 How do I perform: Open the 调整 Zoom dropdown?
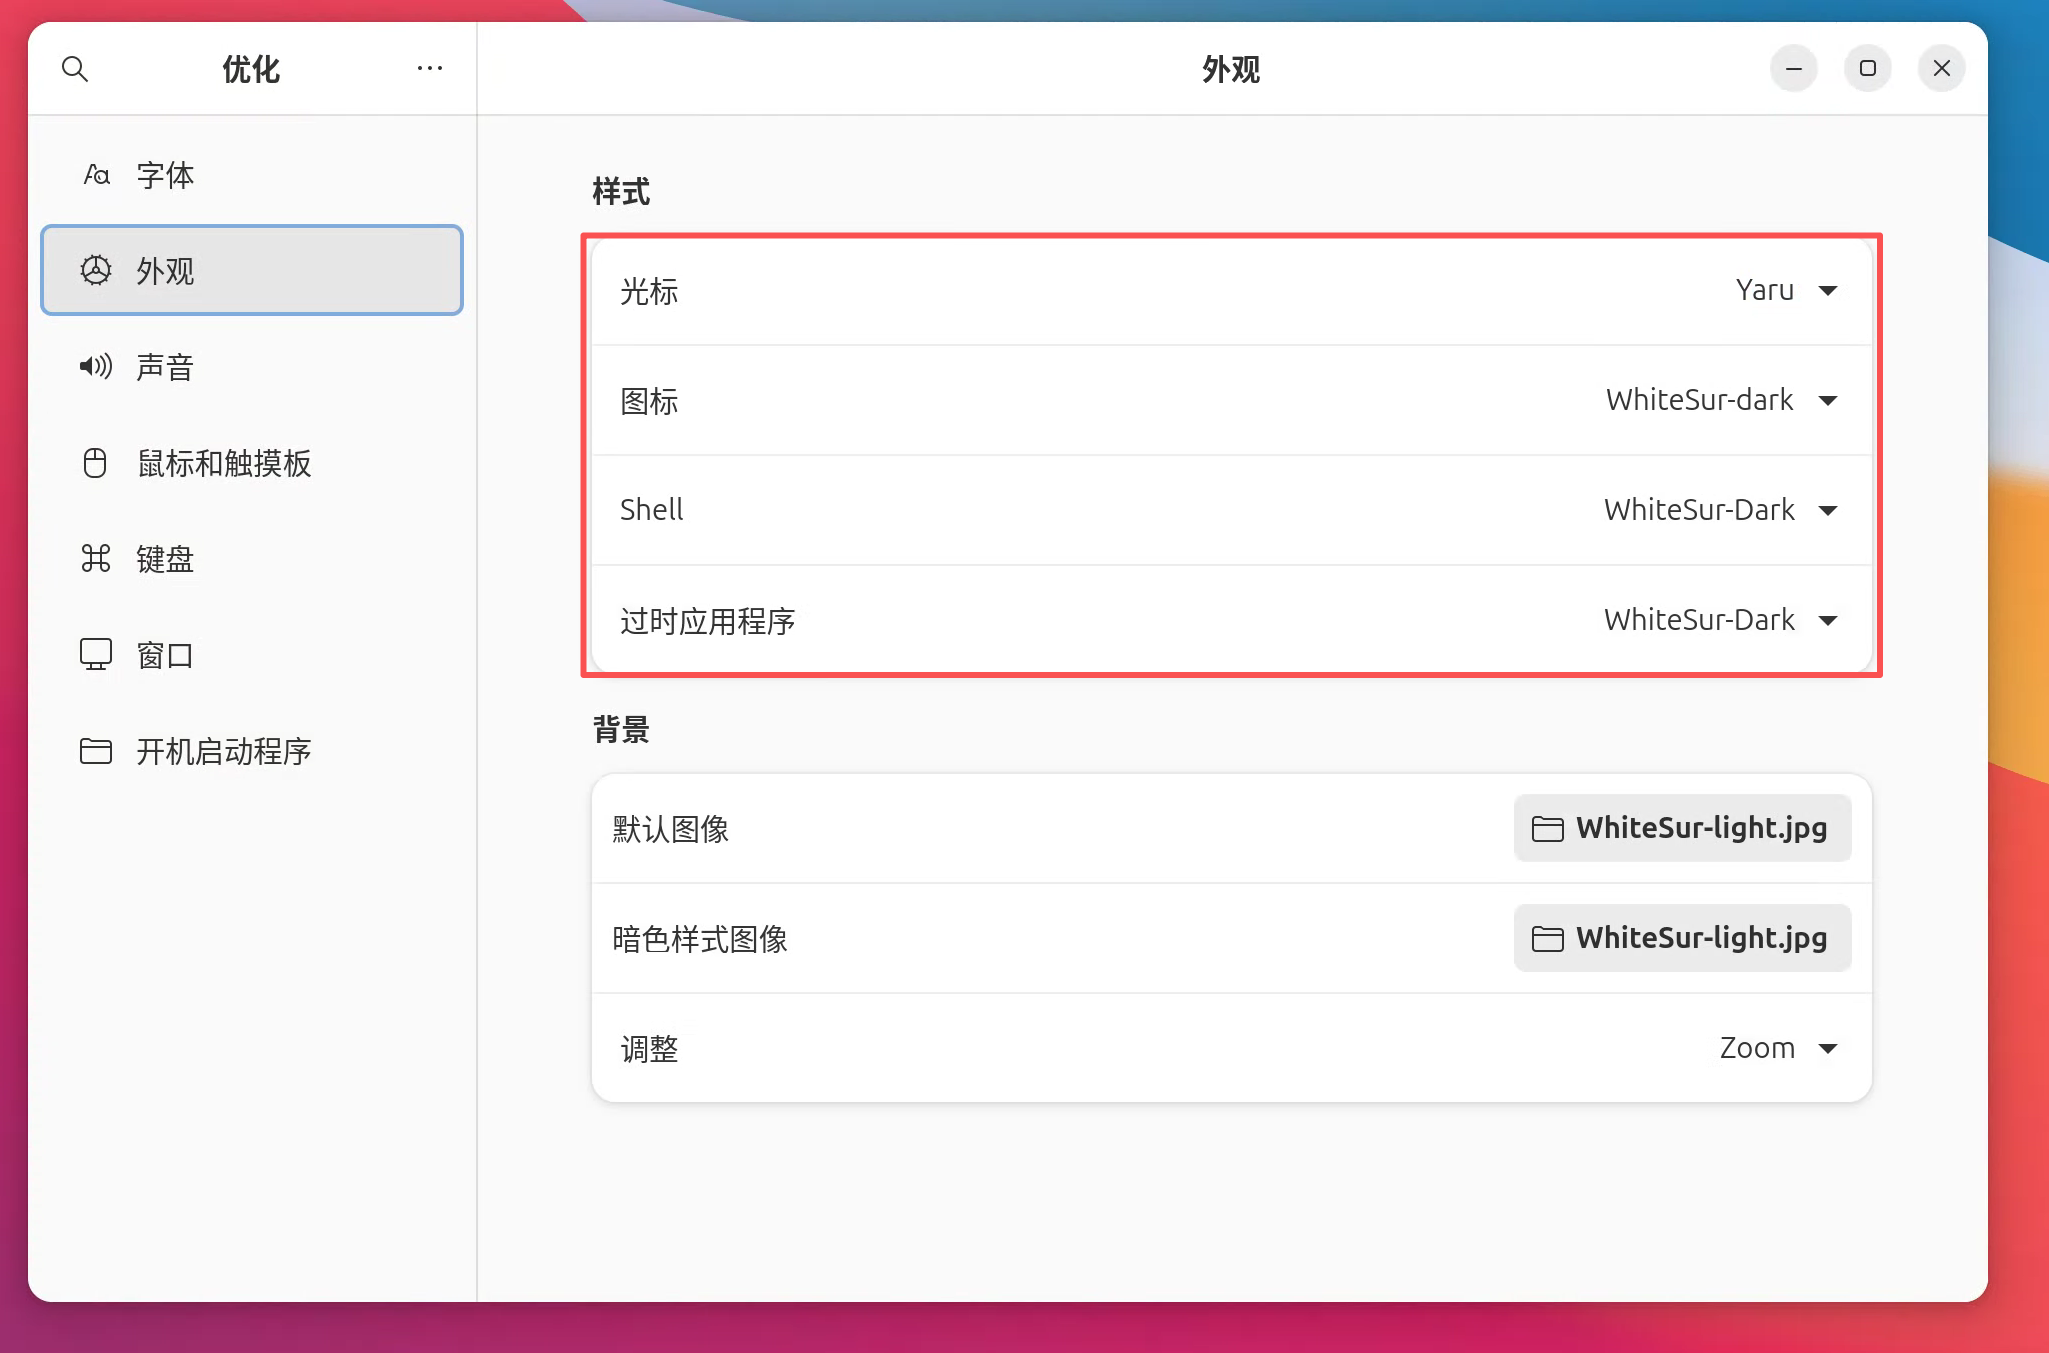pos(1778,1049)
